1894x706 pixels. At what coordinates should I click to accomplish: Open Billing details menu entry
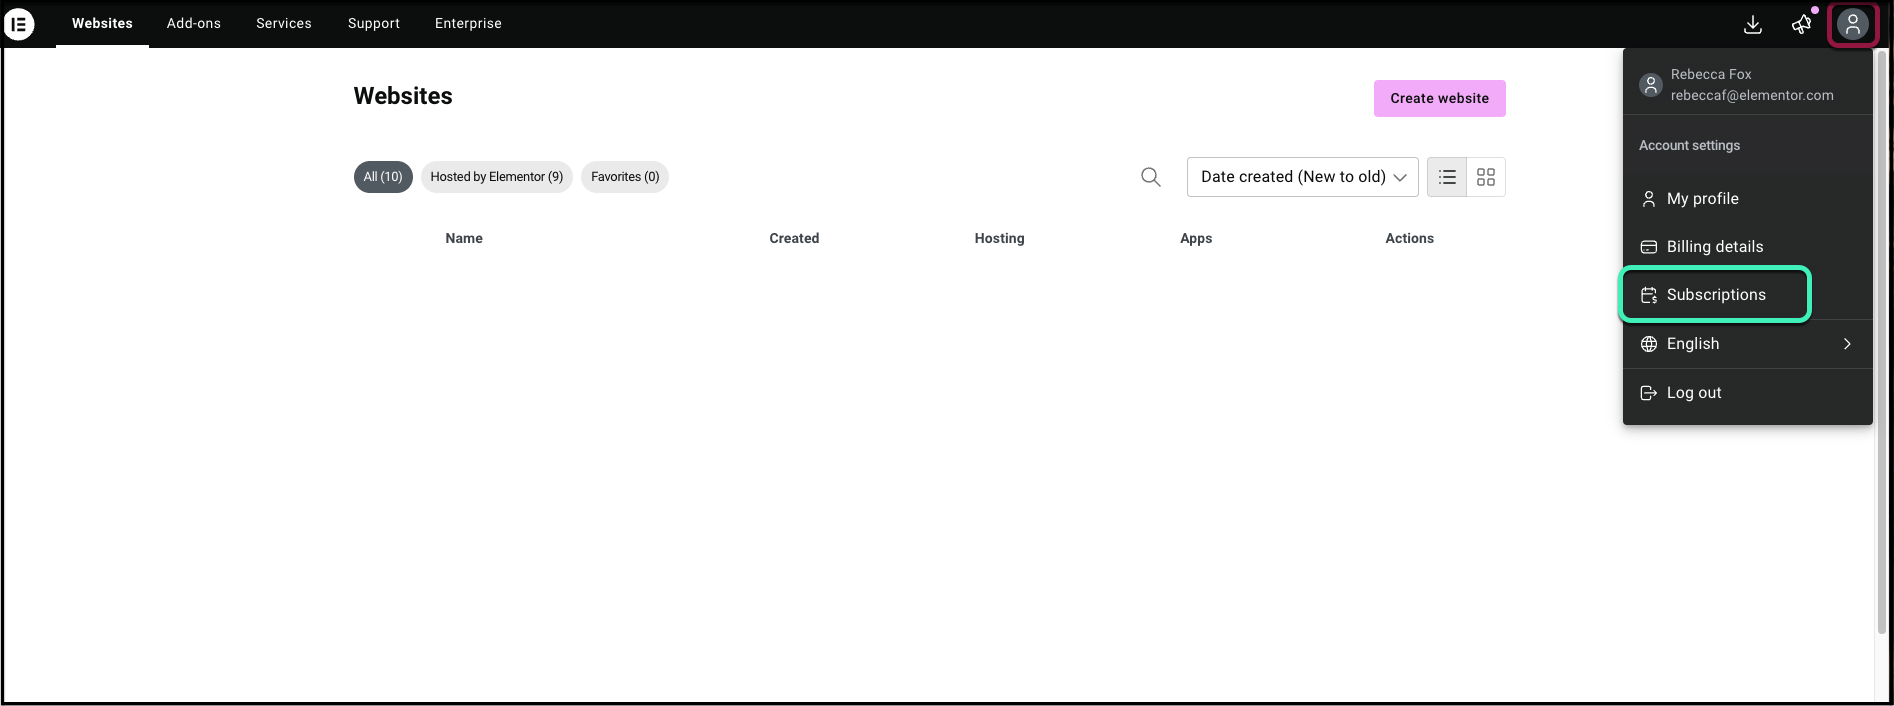pyautogui.click(x=1714, y=247)
